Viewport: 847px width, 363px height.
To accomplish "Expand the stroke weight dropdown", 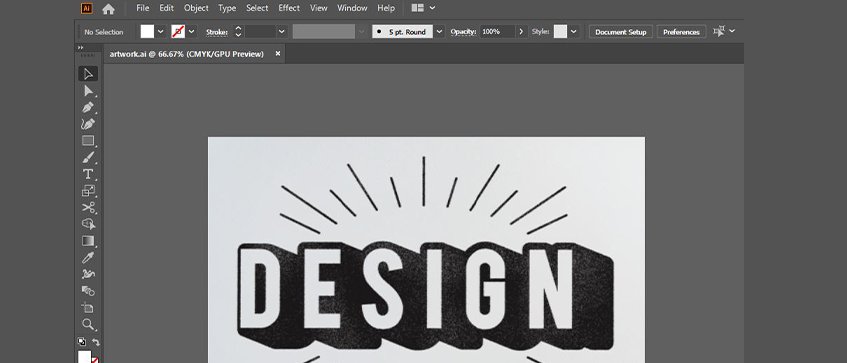I will [x=281, y=32].
